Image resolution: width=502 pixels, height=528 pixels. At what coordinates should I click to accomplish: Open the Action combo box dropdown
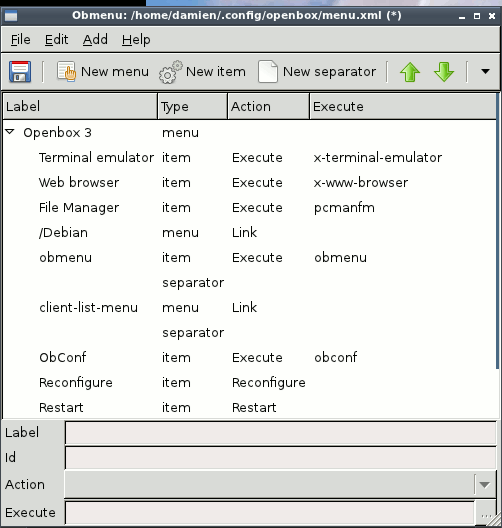(484, 485)
